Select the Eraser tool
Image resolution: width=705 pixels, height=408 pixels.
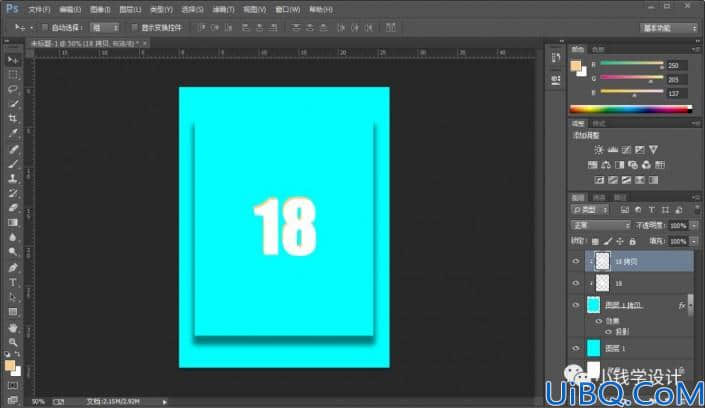tap(13, 208)
